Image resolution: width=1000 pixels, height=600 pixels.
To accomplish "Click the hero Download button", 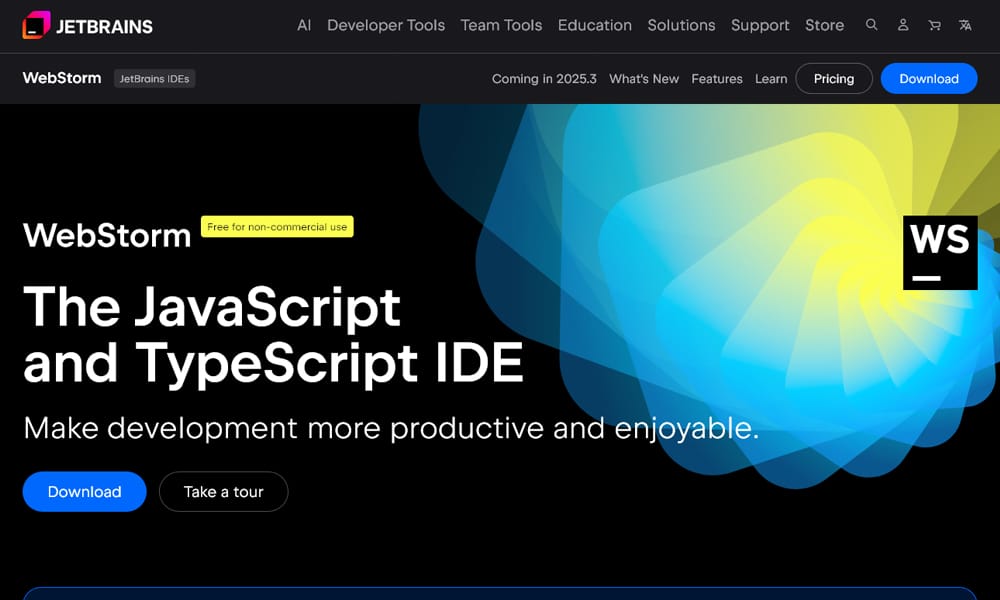I will pos(84,491).
